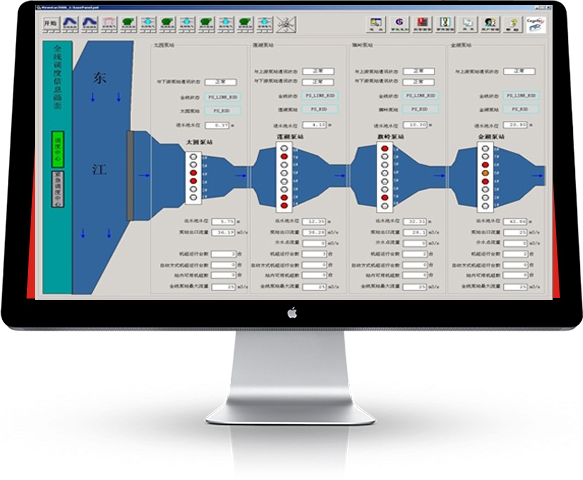Click the 开始 start button in toolbar
The image size is (583, 480).
click(50, 24)
